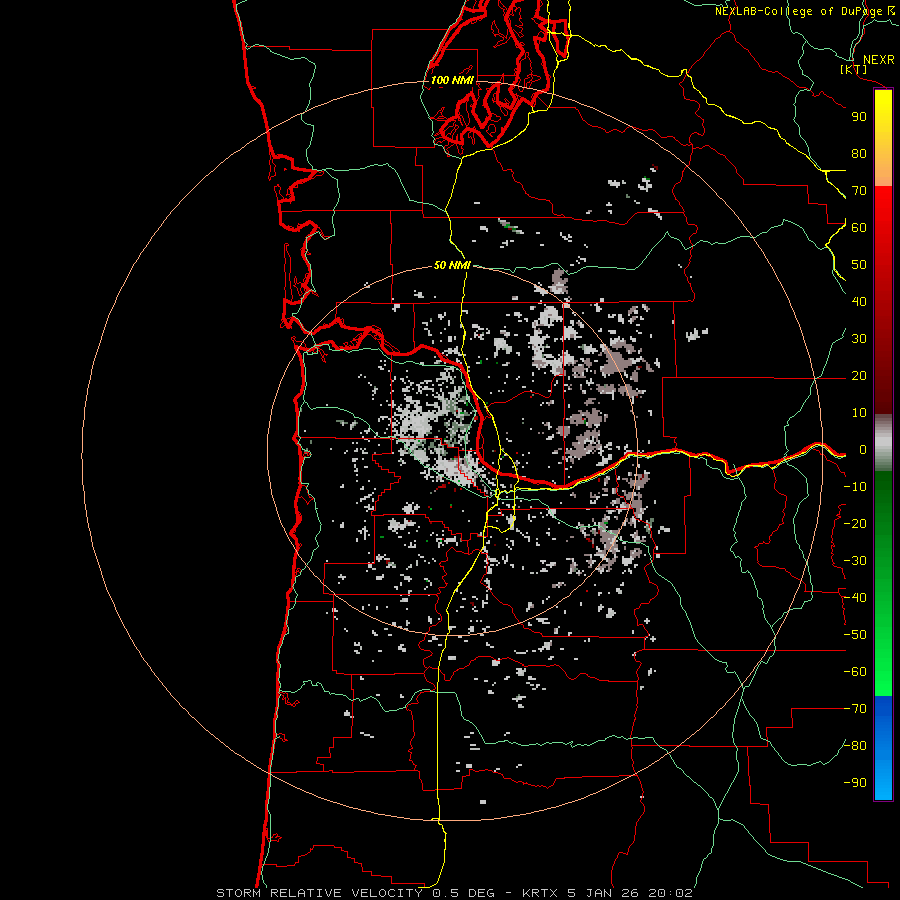The height and width of the screenshot is (900, 900).
Task: Select the -60 value on velocity scale
Action: [x=855, y=672]
